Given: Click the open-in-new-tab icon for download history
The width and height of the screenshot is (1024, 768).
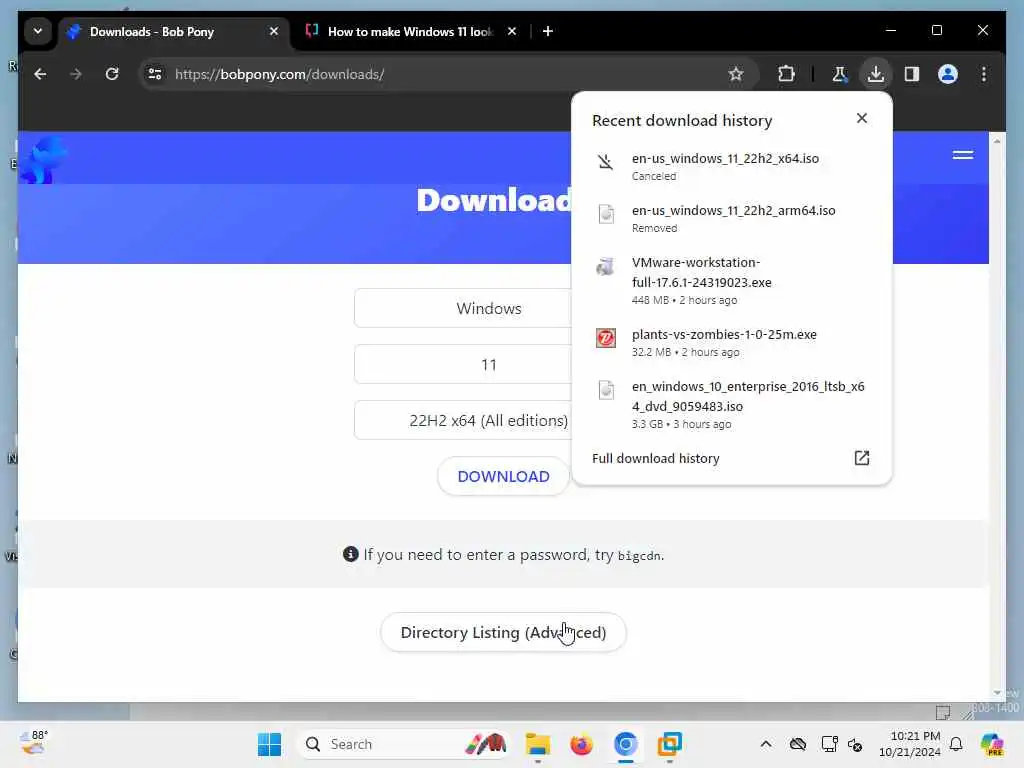Looking at the screenshot, I should pos(862,458).
